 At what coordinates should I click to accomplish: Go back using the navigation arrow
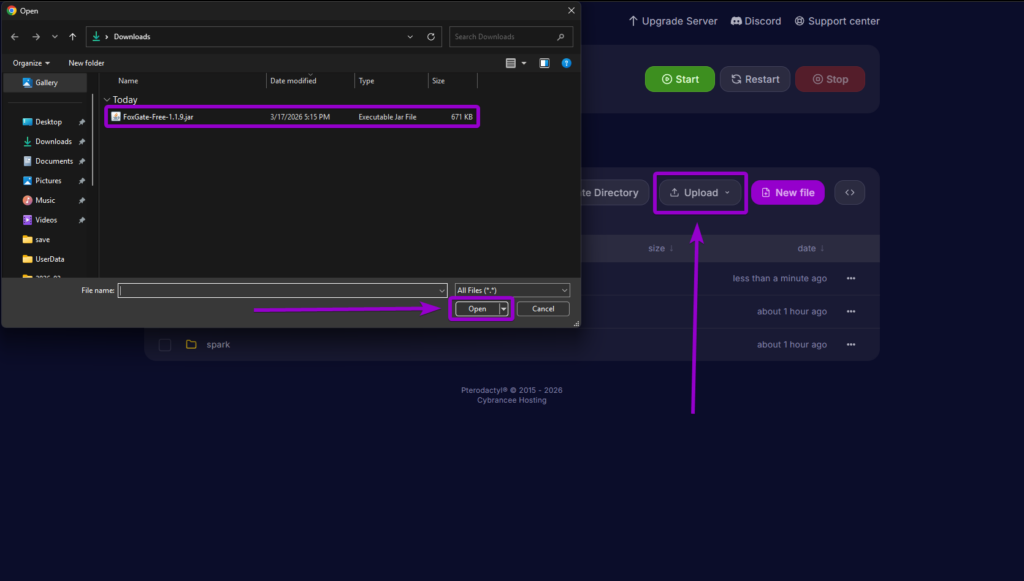pyautogui.click(x=15, y=36)
